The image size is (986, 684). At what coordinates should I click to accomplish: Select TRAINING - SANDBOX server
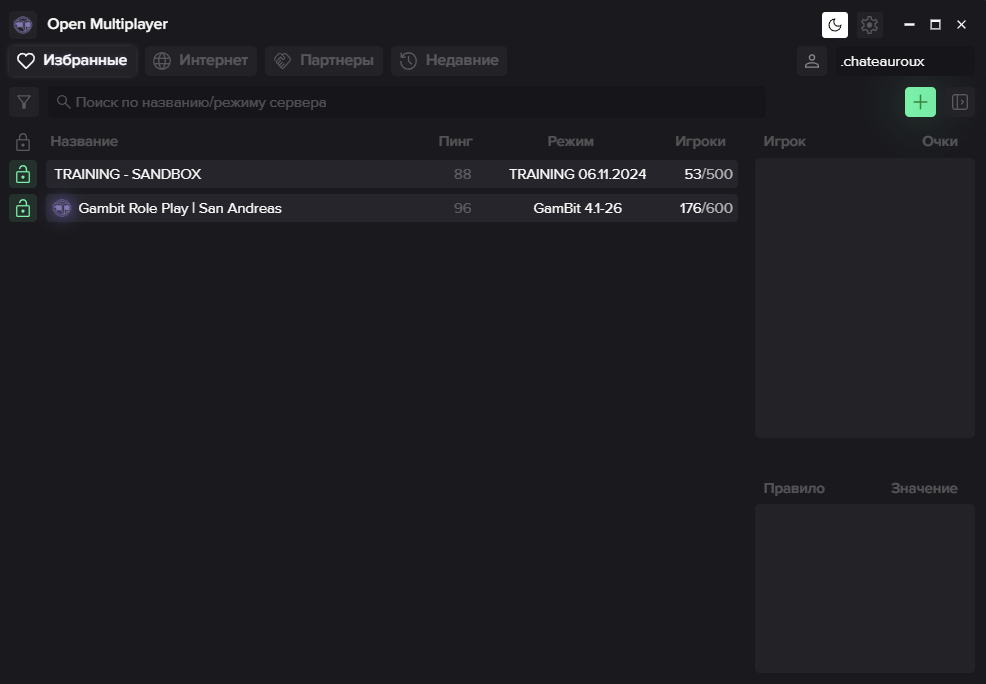pos(392,174)
